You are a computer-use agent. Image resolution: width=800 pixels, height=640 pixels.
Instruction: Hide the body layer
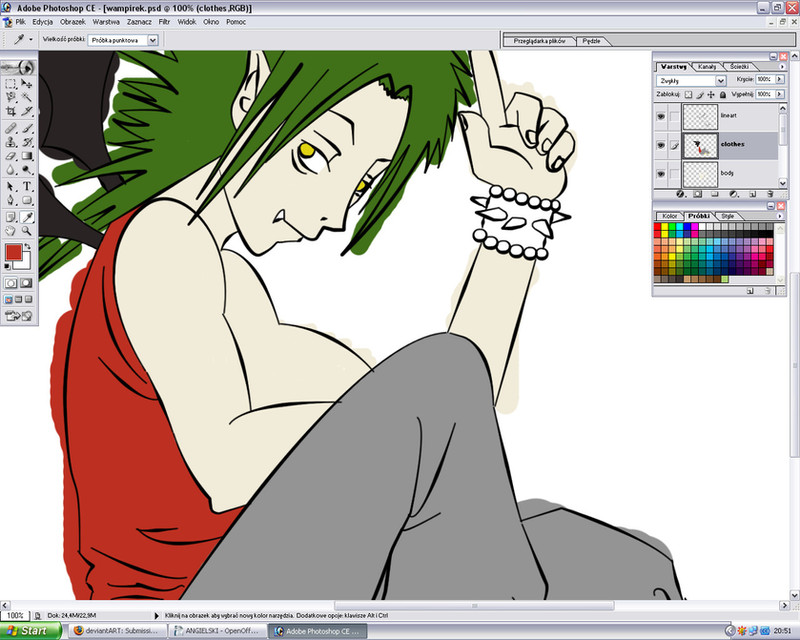tap(661, 174)
